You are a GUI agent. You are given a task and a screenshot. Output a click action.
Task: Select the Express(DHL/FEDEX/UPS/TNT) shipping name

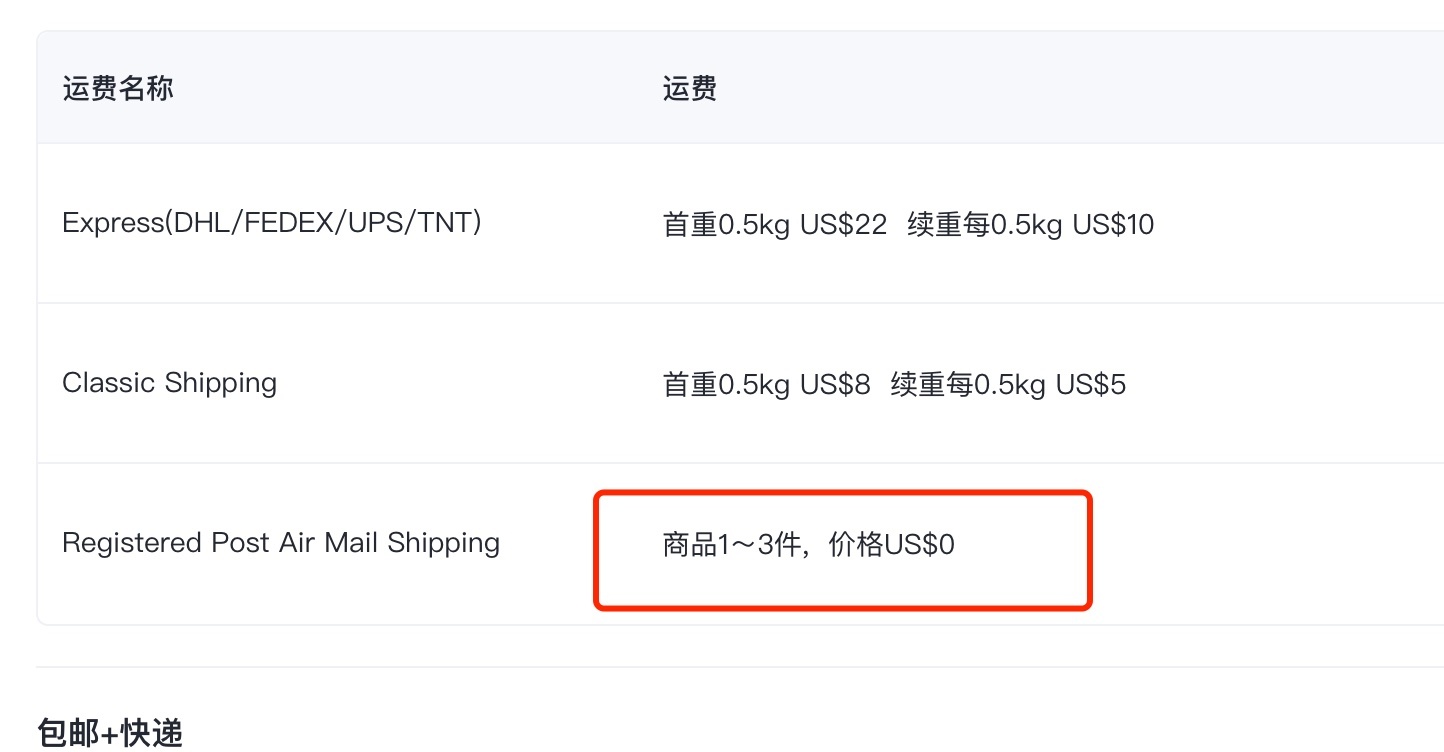(x=271, y=222)
